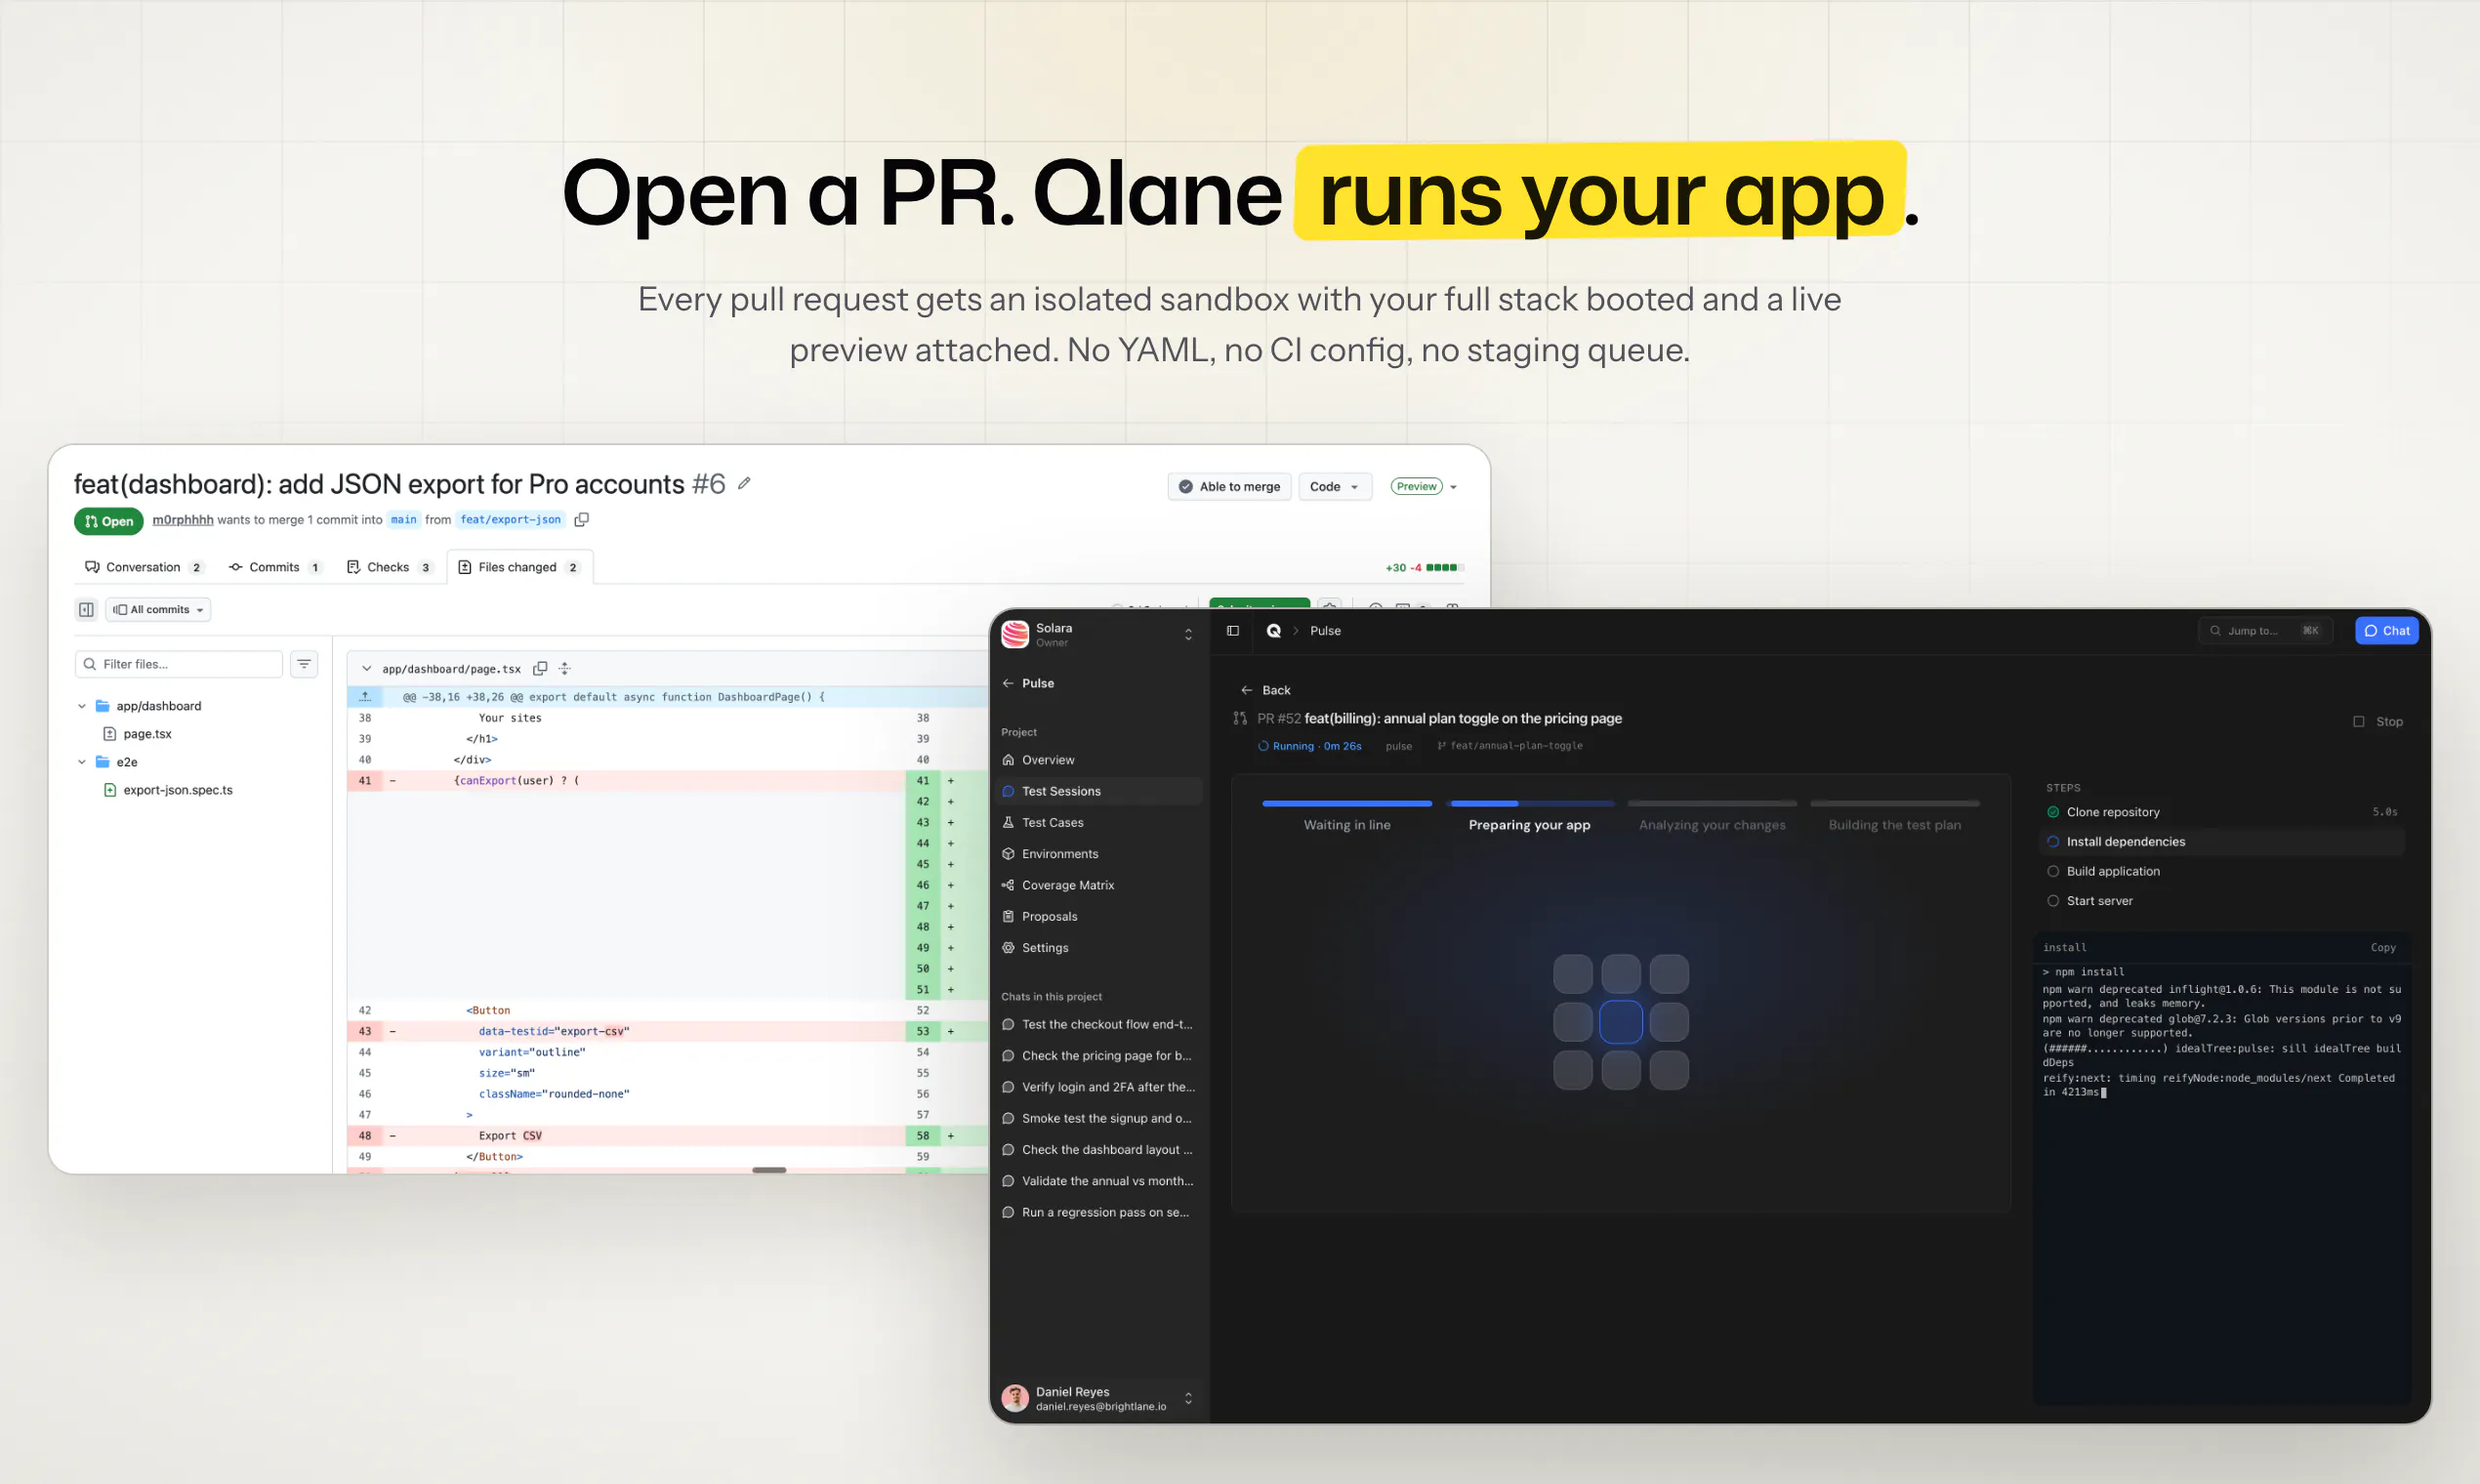This screenshot has height=1484, width=2480.
Task: Click the Building the test plan bar
Action: click(1894, 803)
